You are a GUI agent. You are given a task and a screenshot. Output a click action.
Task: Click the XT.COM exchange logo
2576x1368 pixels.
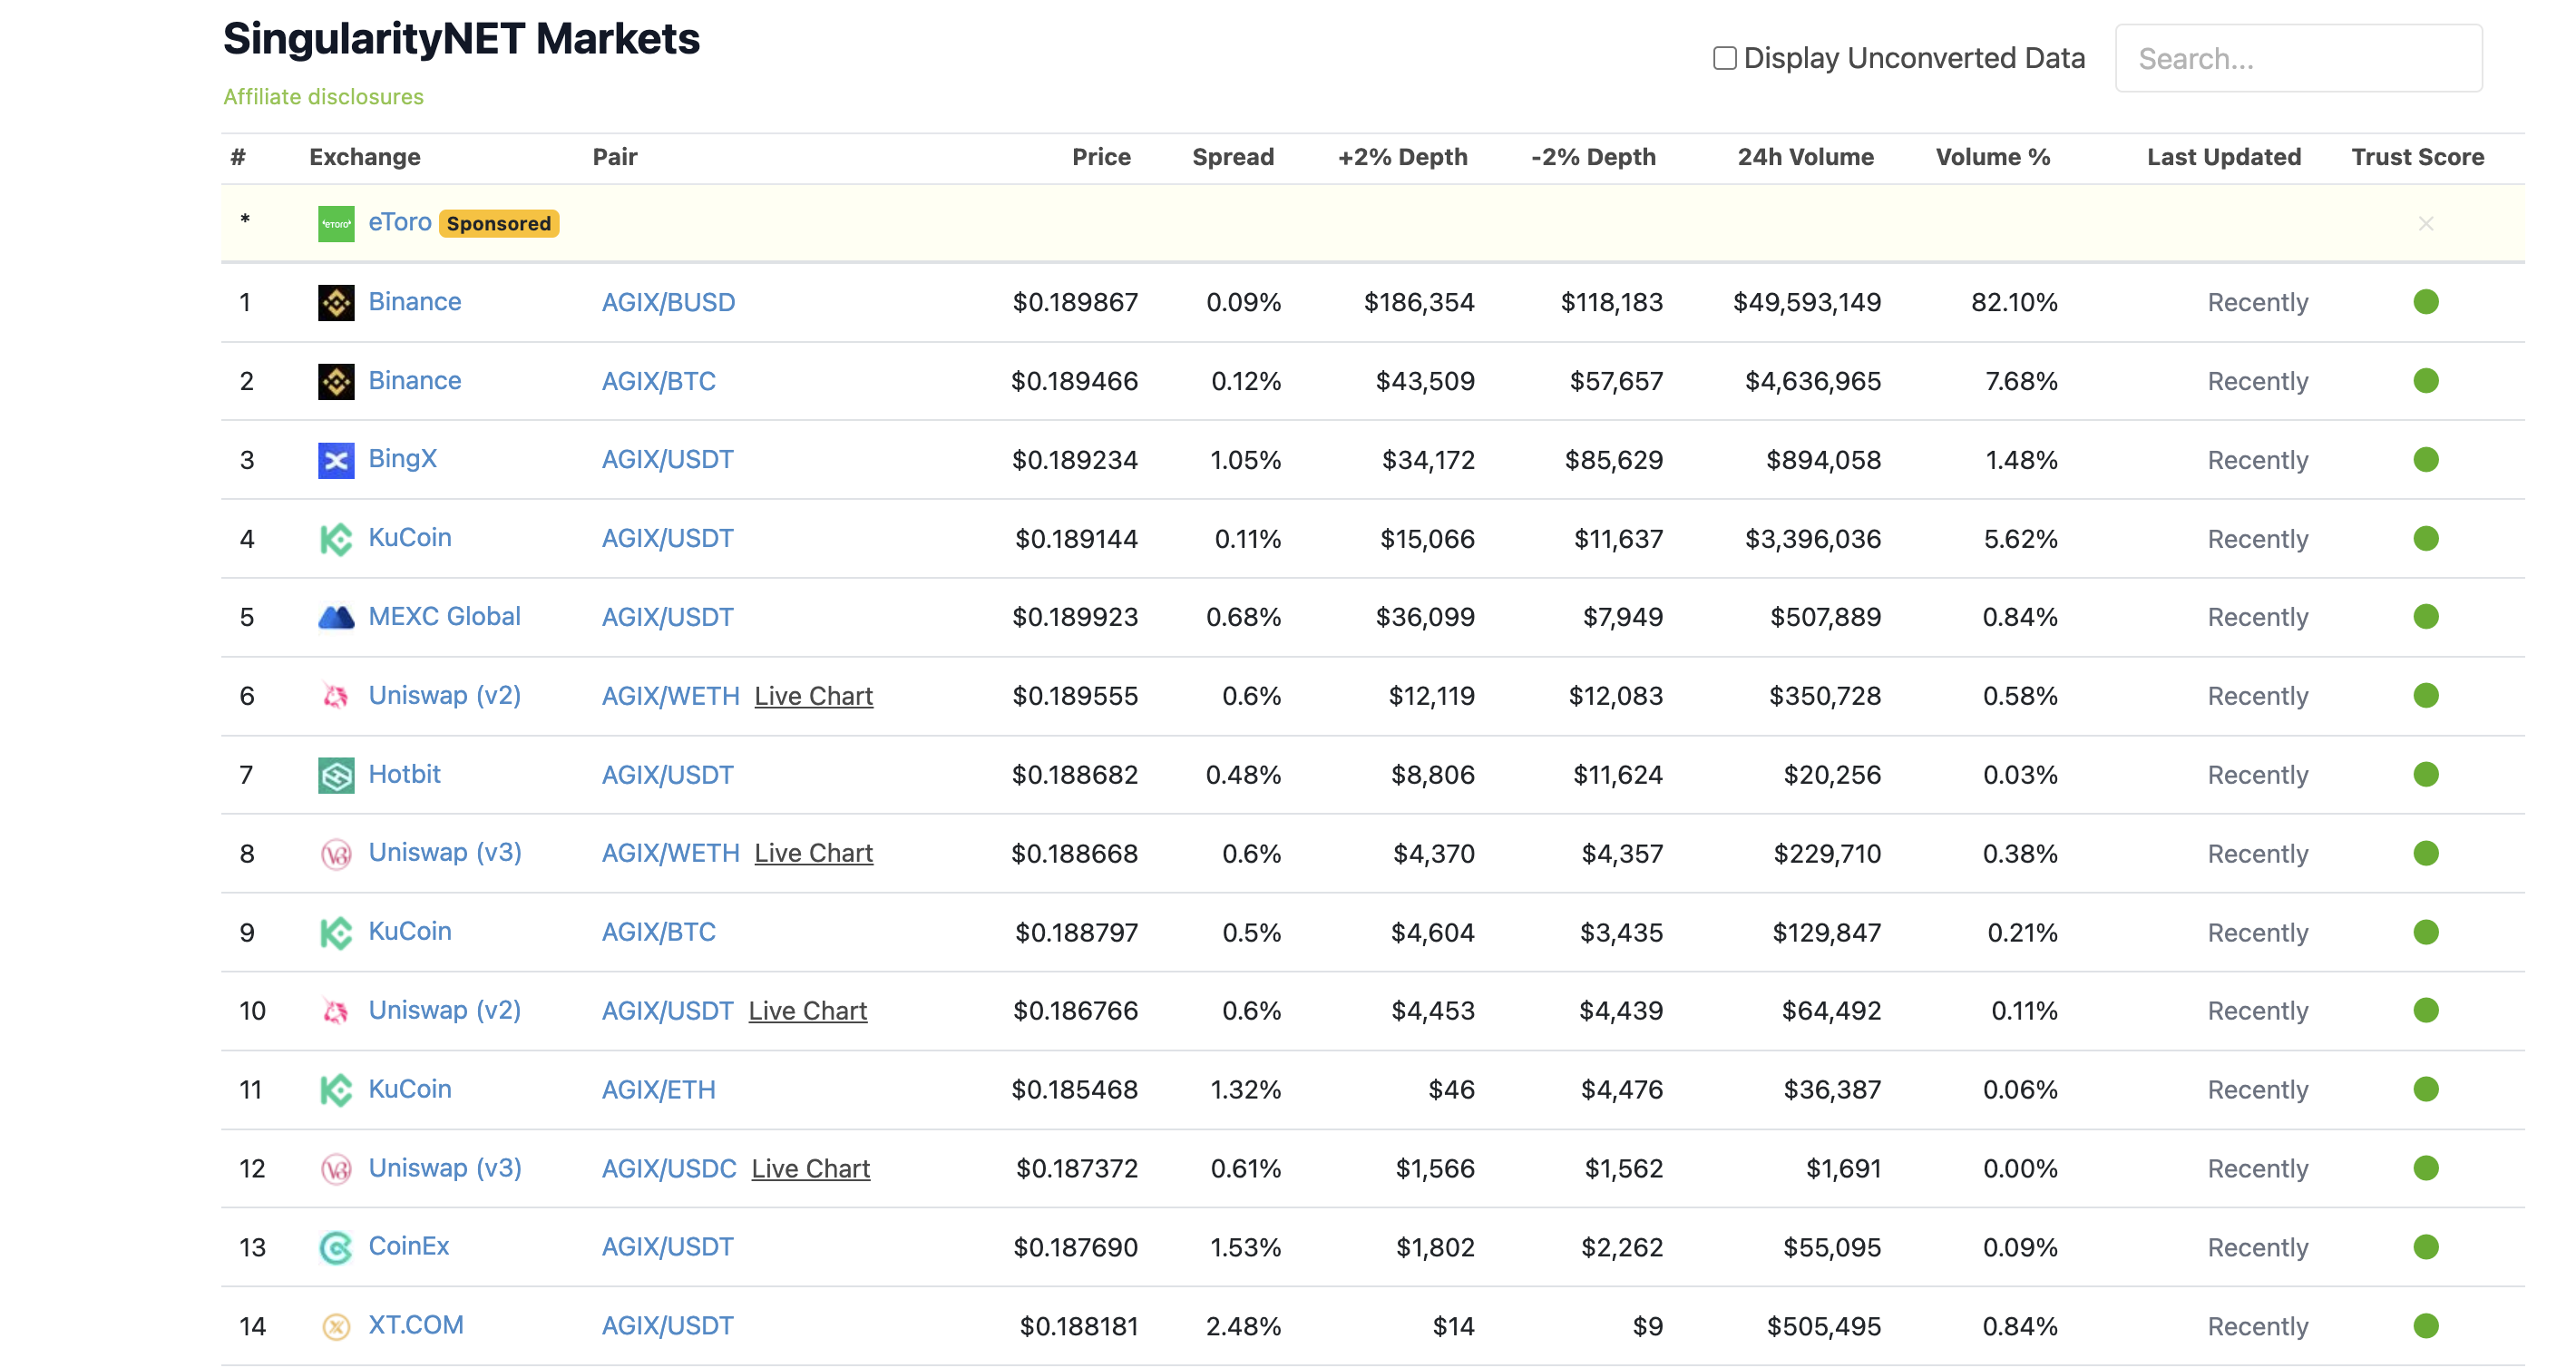coord(336,1326)
